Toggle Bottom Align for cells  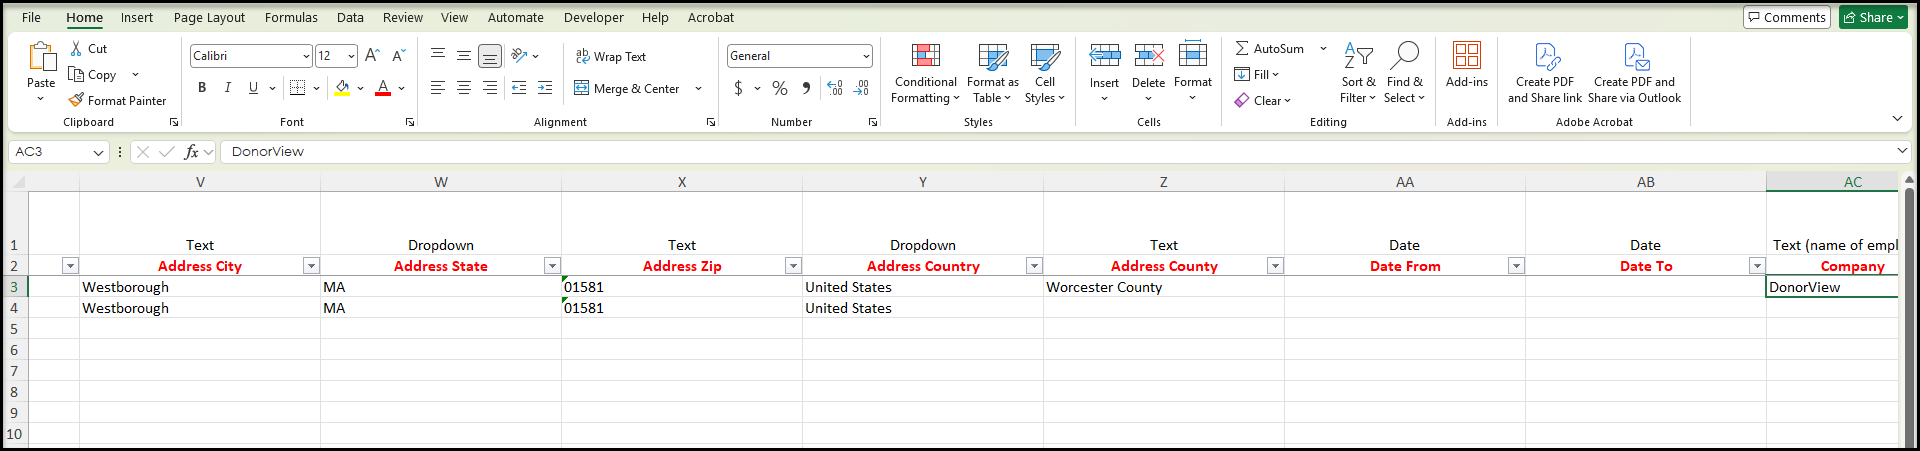click(490, 56)
